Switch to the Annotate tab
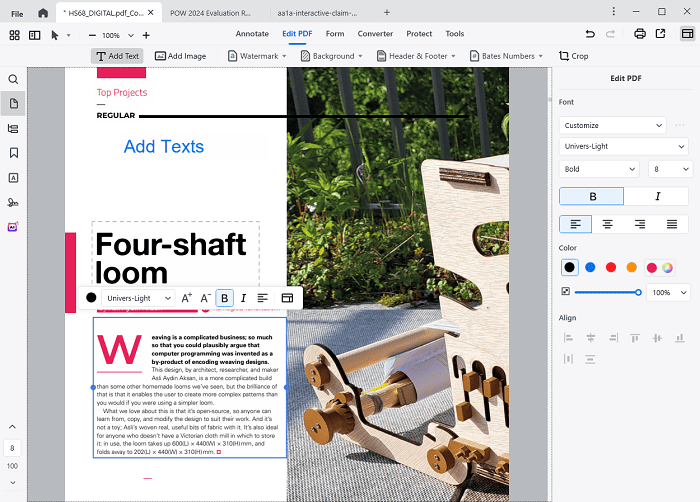This screenshot has width=700, height=502. (252, 34)
